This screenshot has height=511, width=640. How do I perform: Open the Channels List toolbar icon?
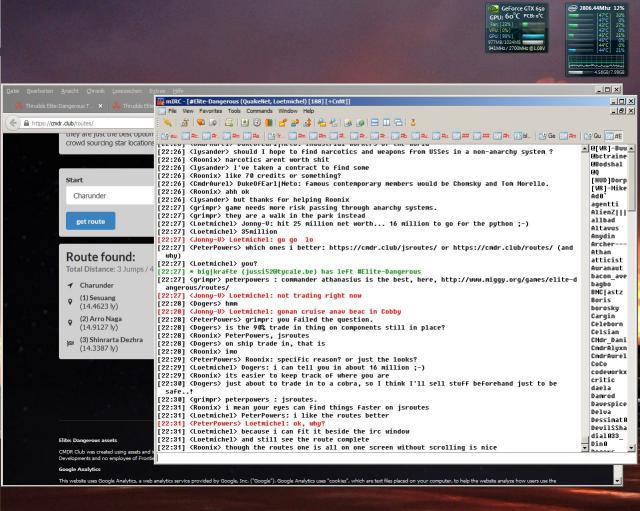(x=213, y=122)
